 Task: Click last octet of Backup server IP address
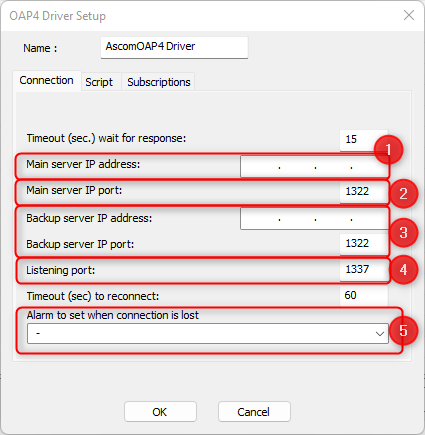pyautogui.click(x=369, y=219)
